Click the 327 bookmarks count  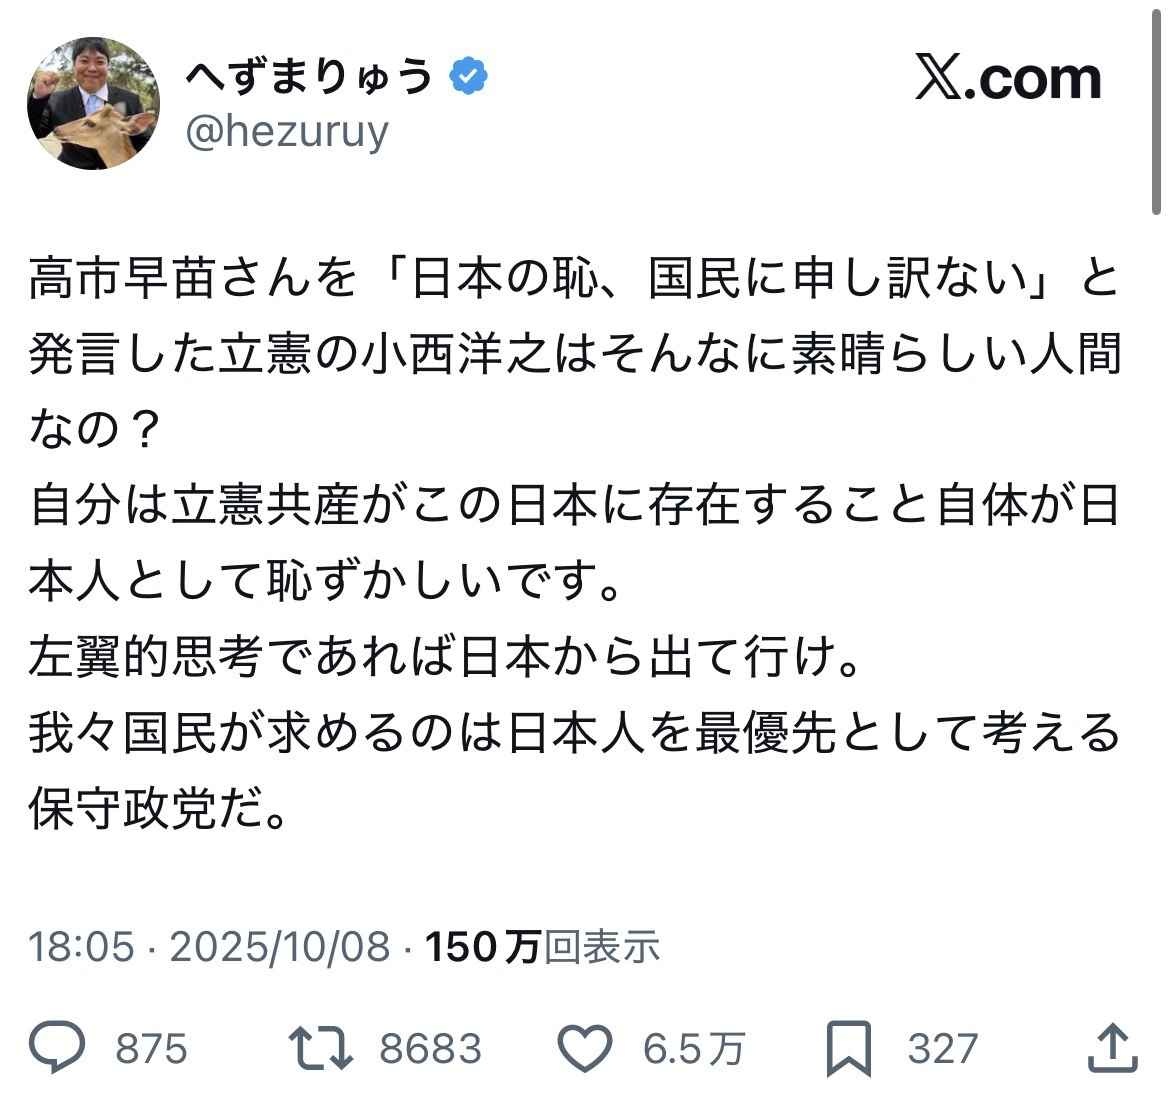(942, 1049)
